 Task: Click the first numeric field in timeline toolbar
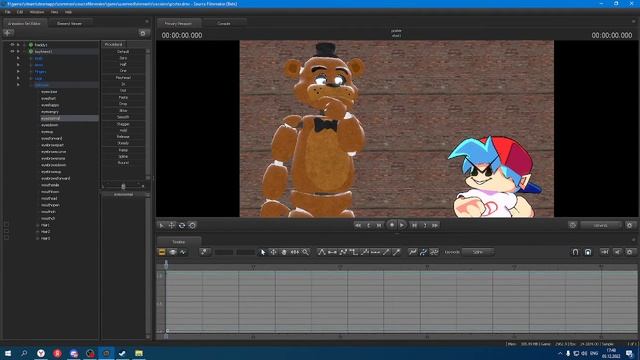[x=224, y=252]
